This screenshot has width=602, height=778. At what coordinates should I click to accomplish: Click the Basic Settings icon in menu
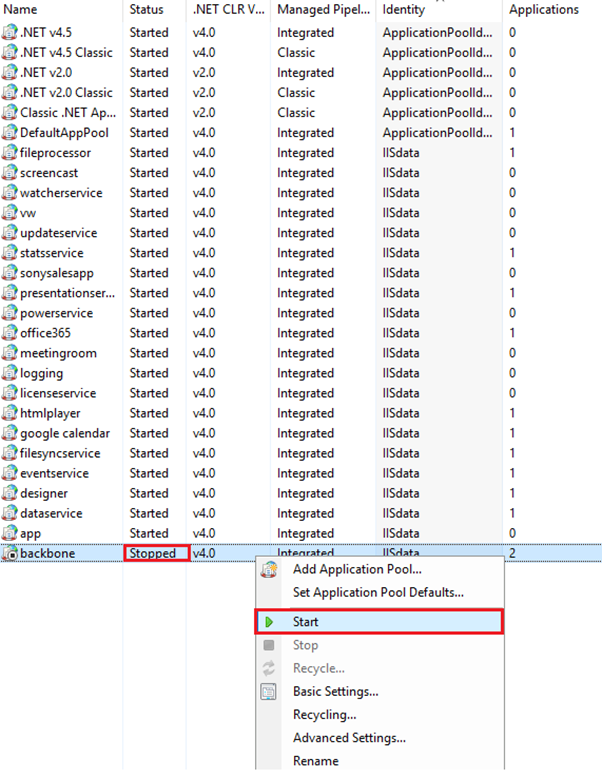click(x=269, y=691)
